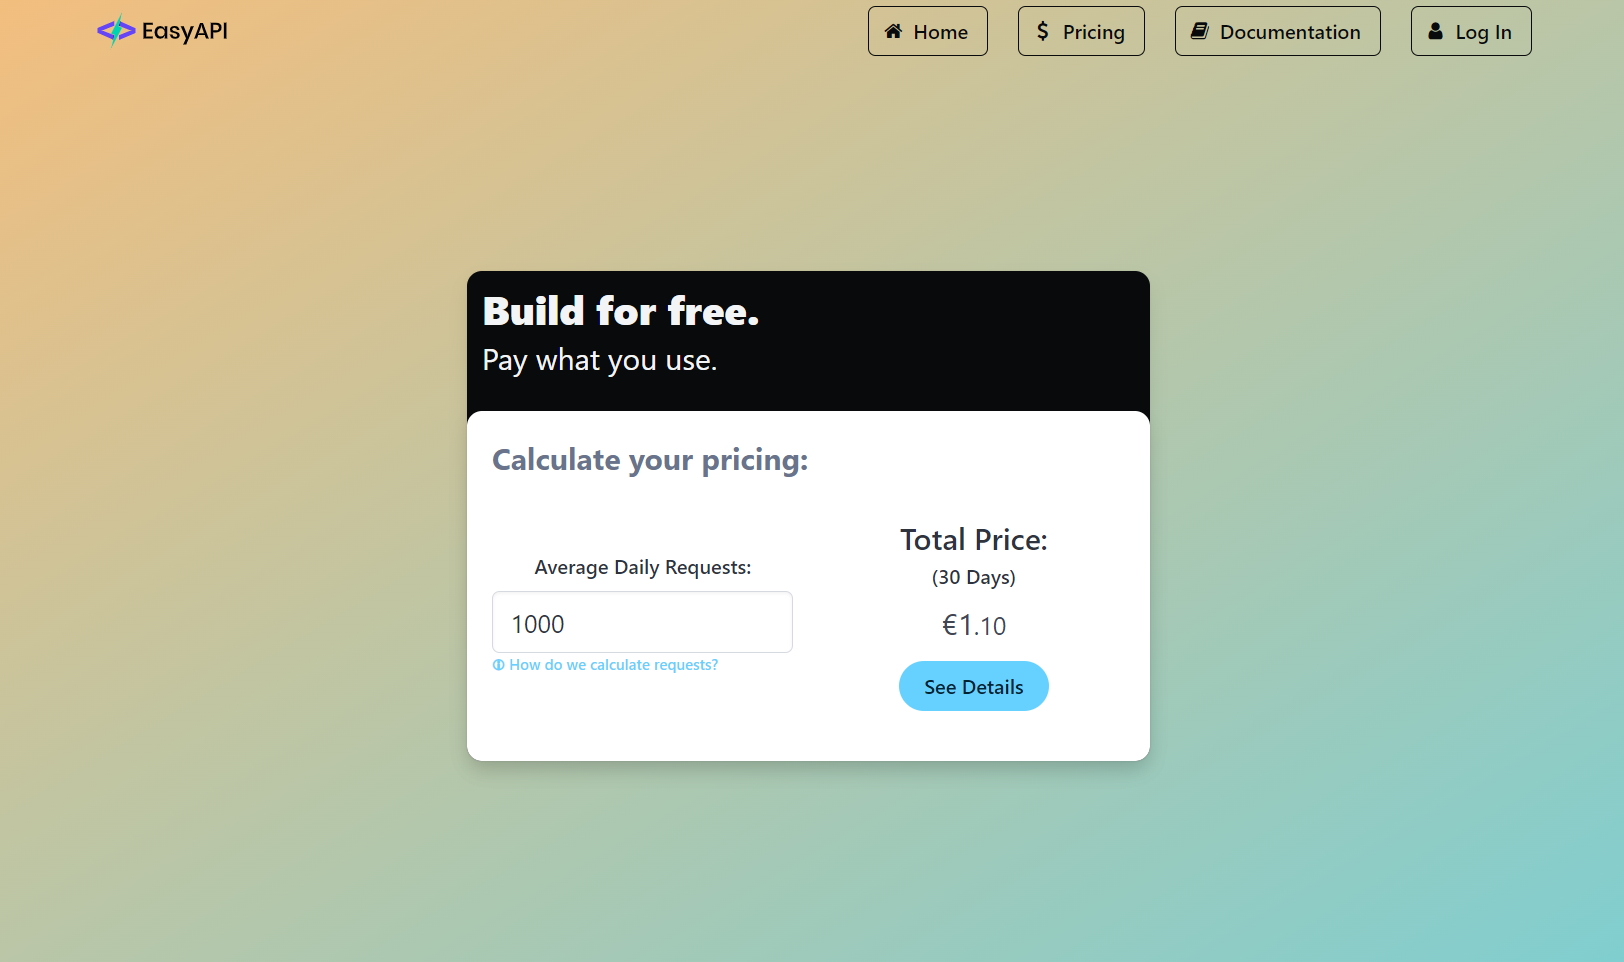This screenshot has height=962, width=1624.
Task: Click the EasyAPI lightning logo icon
Action: 116,31
